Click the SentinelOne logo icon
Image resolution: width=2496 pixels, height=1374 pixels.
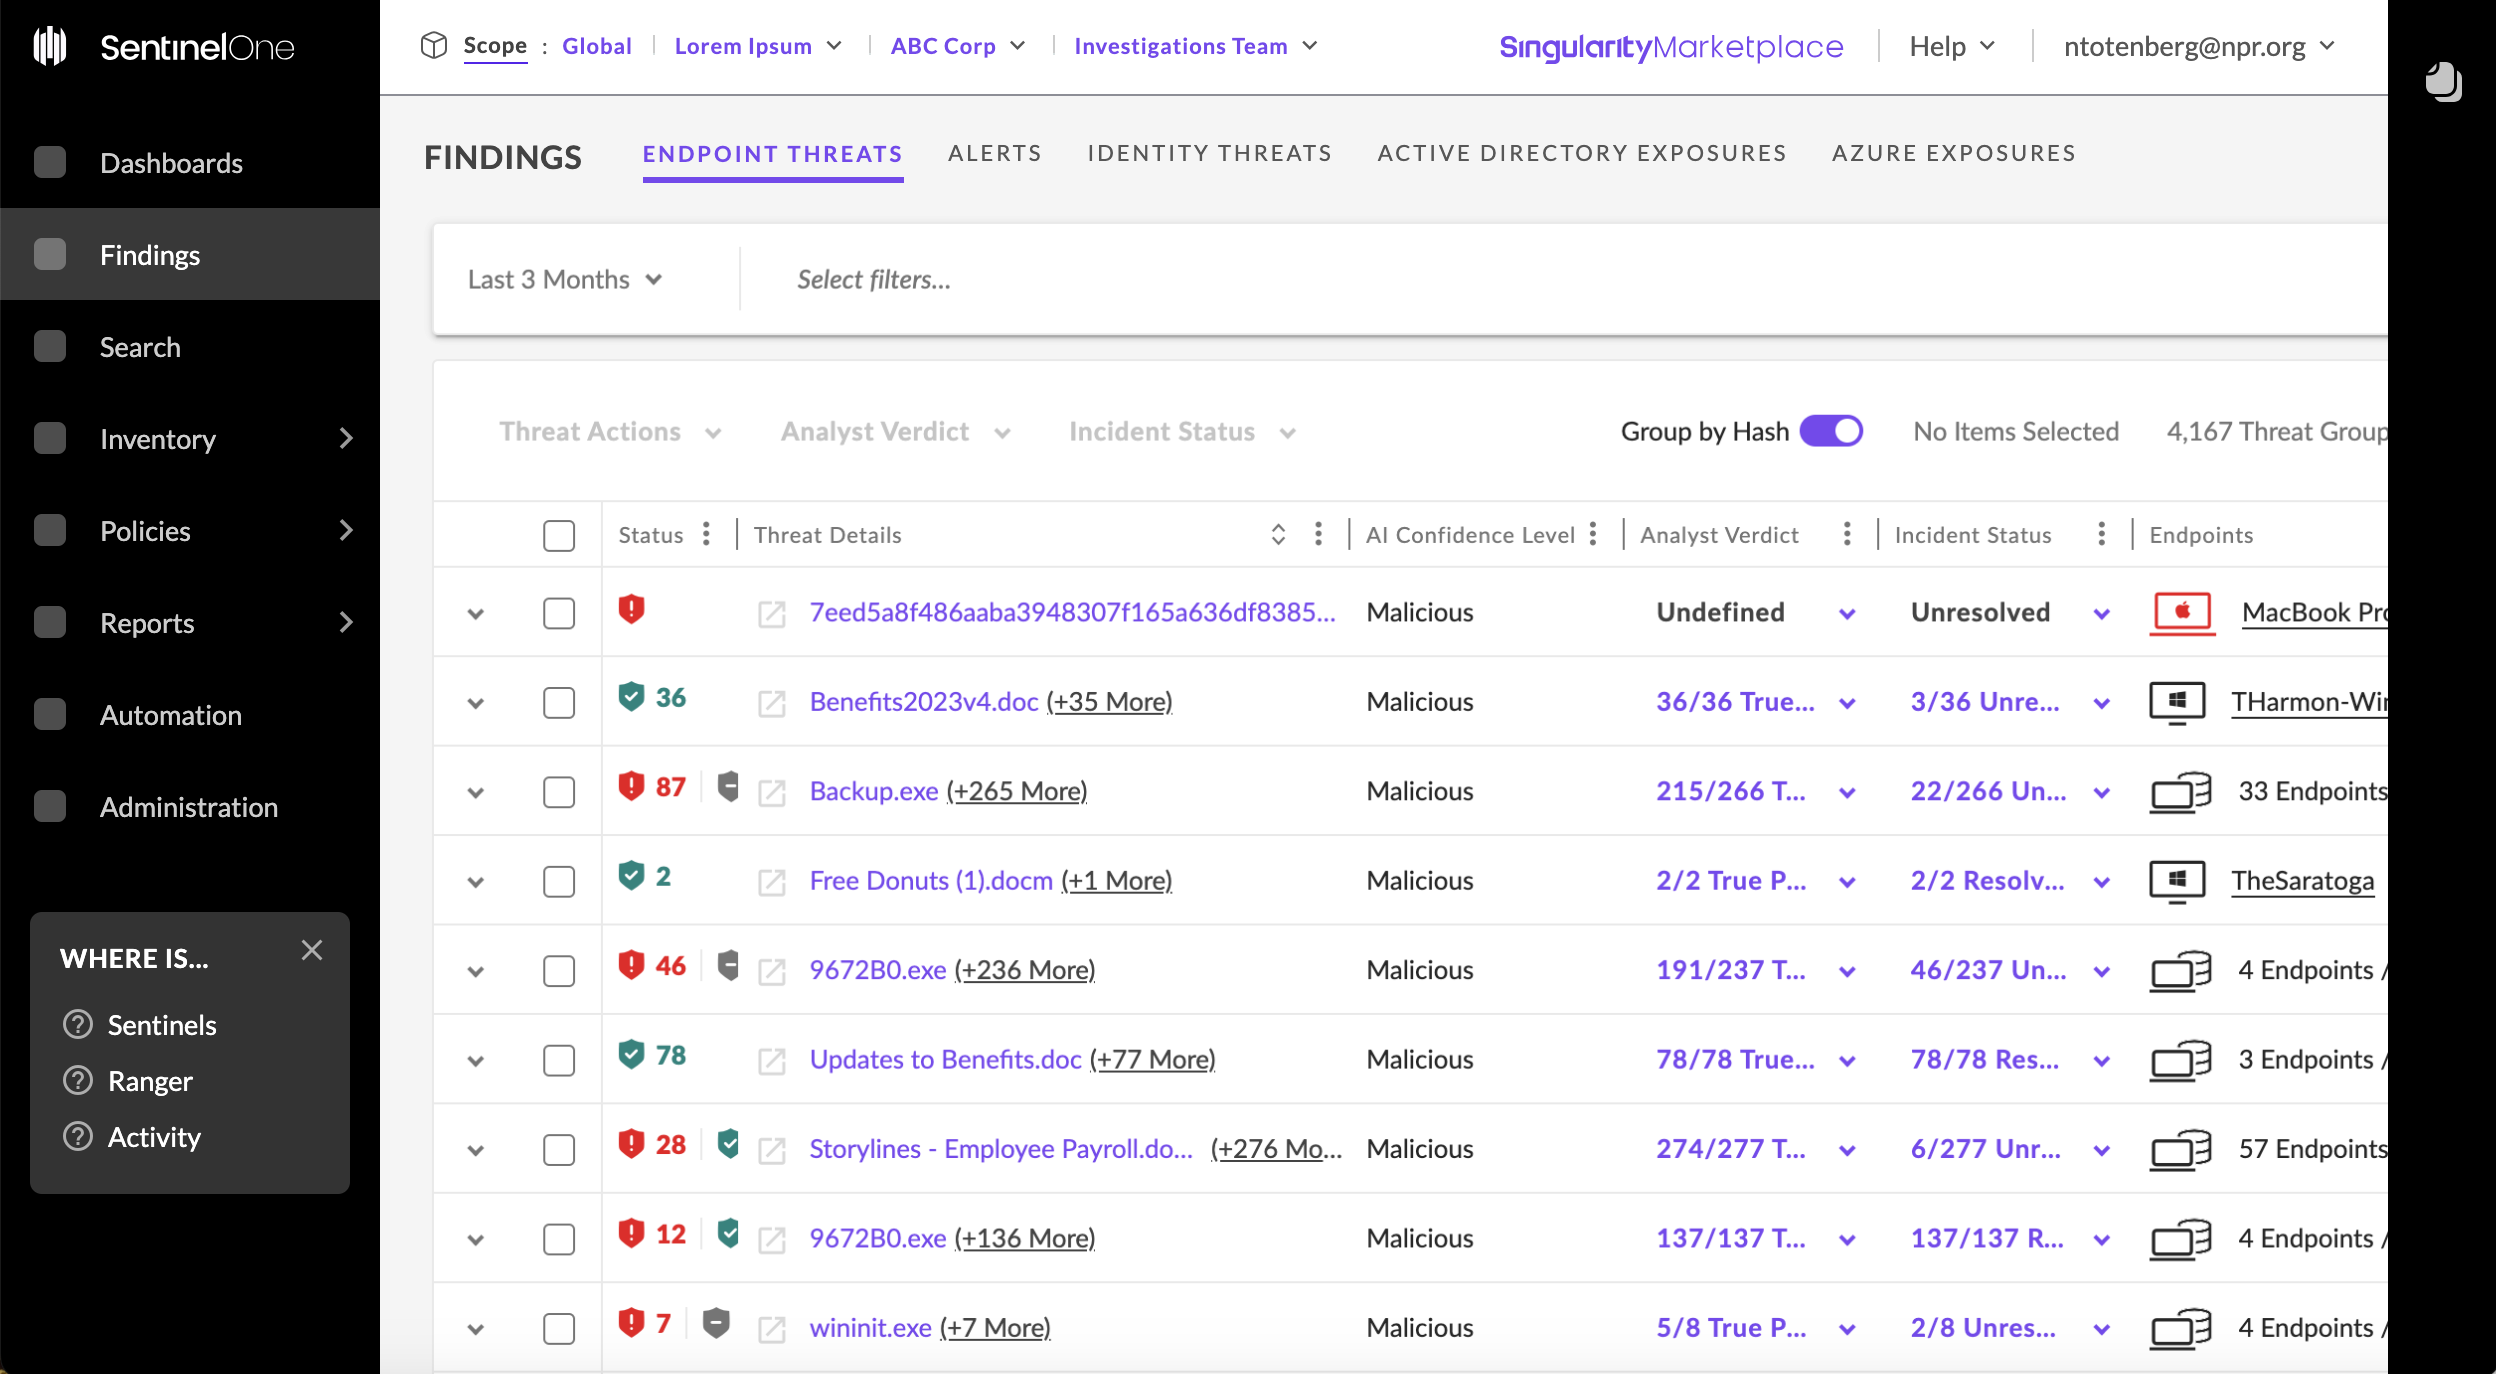(50, 46)
